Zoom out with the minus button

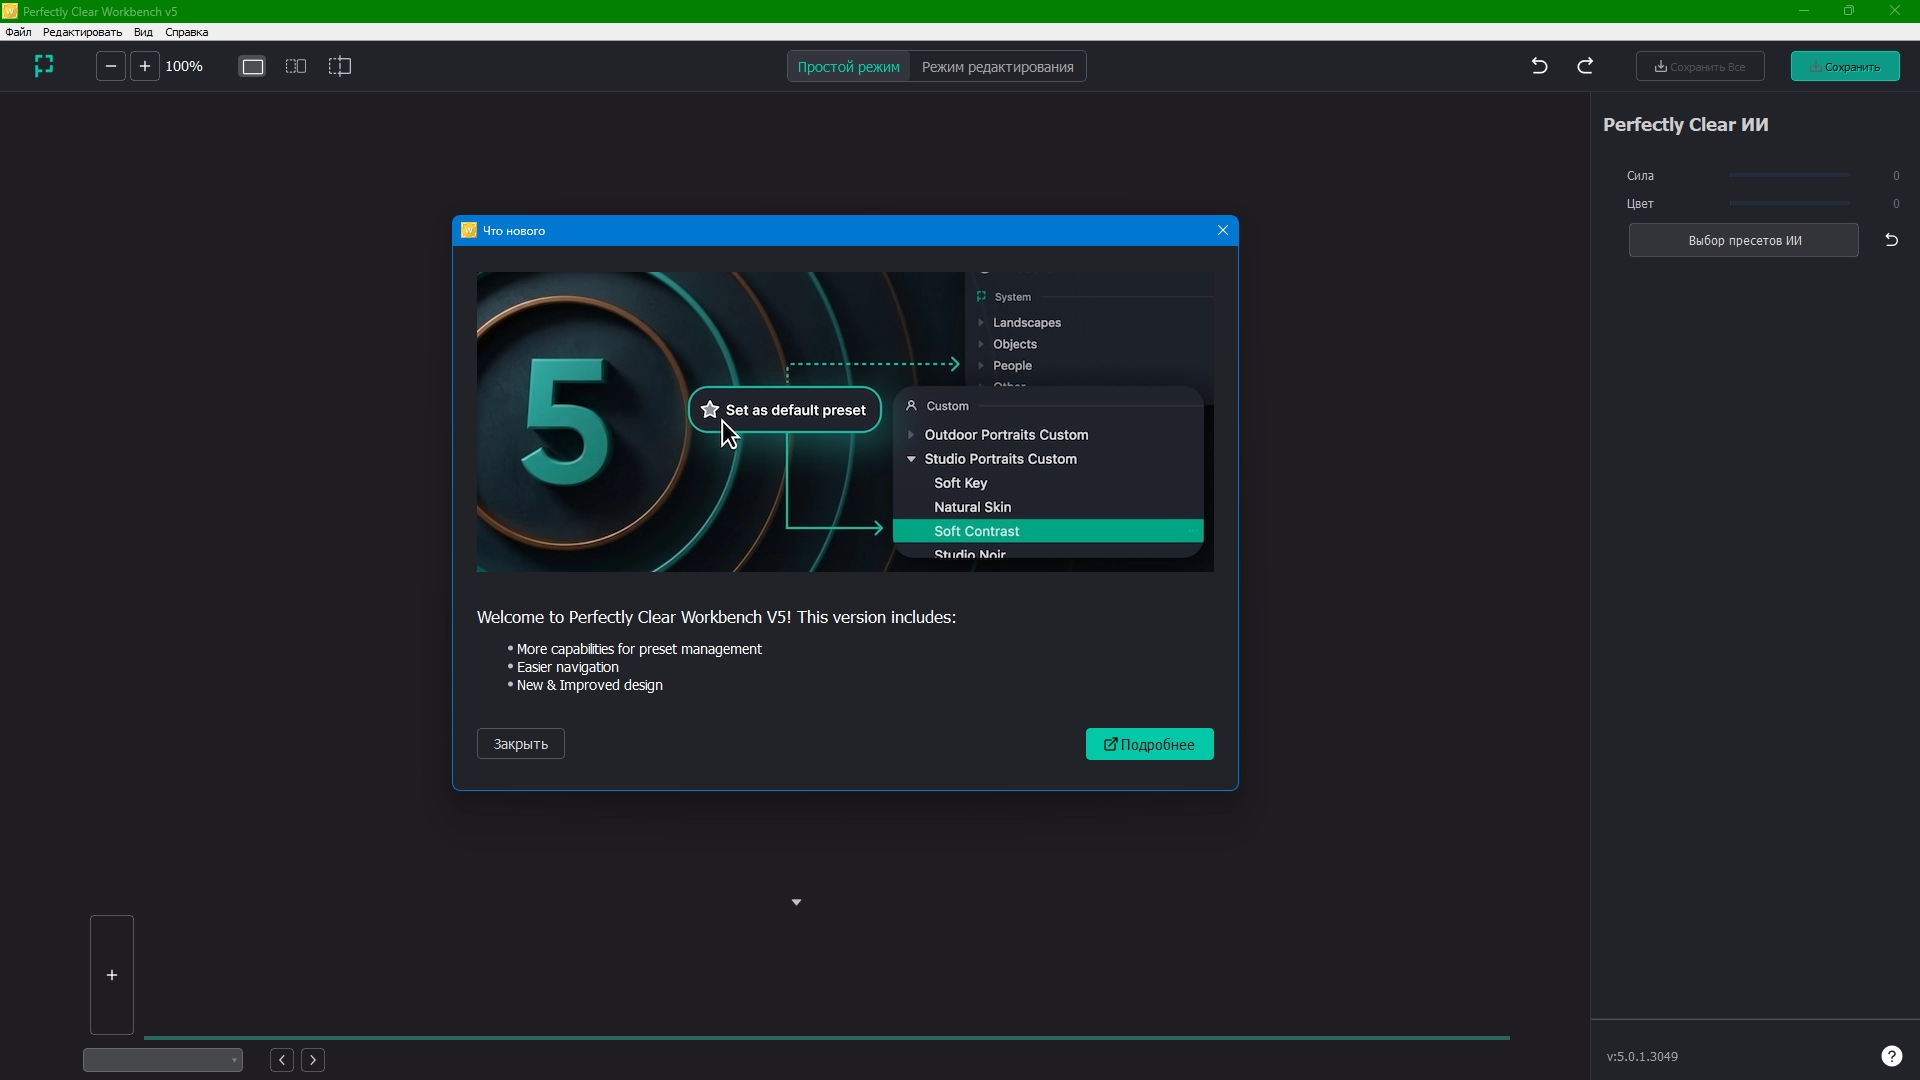click(x=111, y=66)
